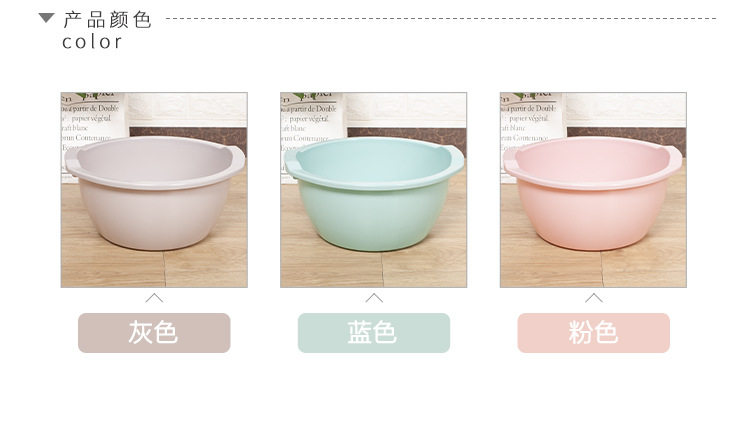Select the 灰色 color option
Viewport: 750px width, 432px height.
154,333
